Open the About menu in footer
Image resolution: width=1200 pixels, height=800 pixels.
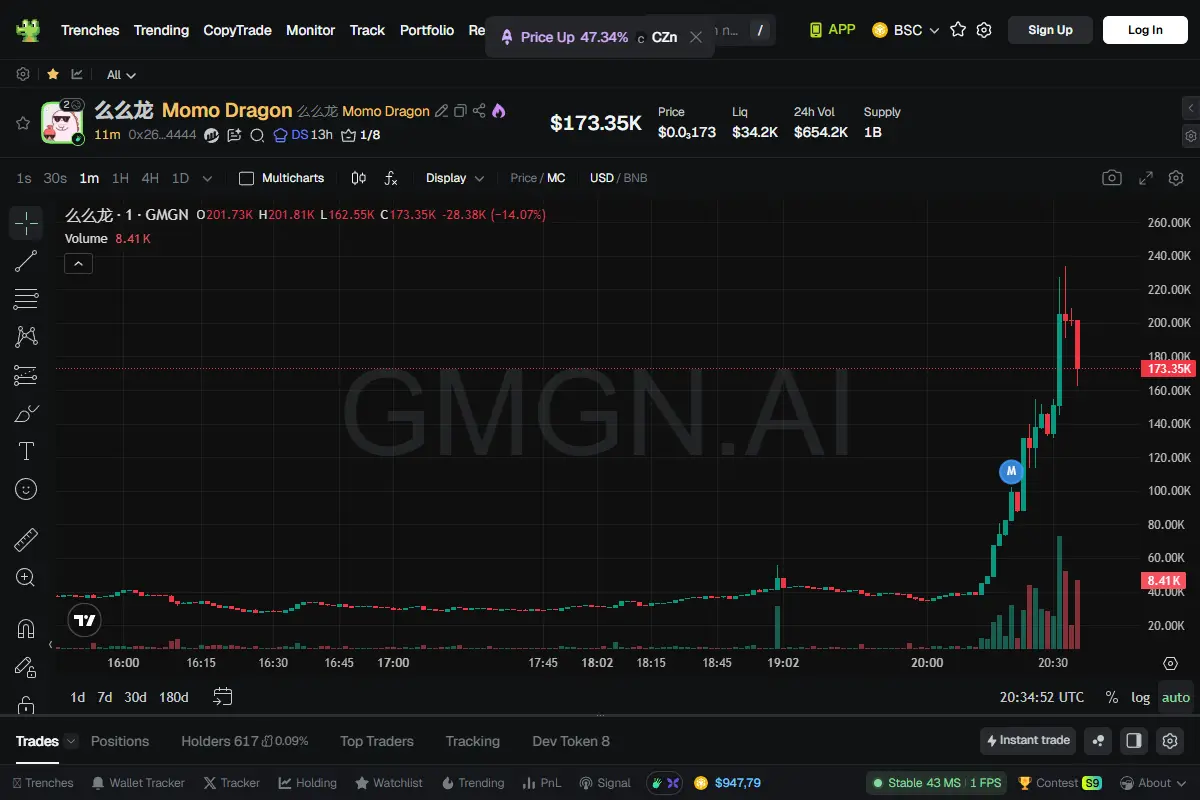[x=1152, y=783]
